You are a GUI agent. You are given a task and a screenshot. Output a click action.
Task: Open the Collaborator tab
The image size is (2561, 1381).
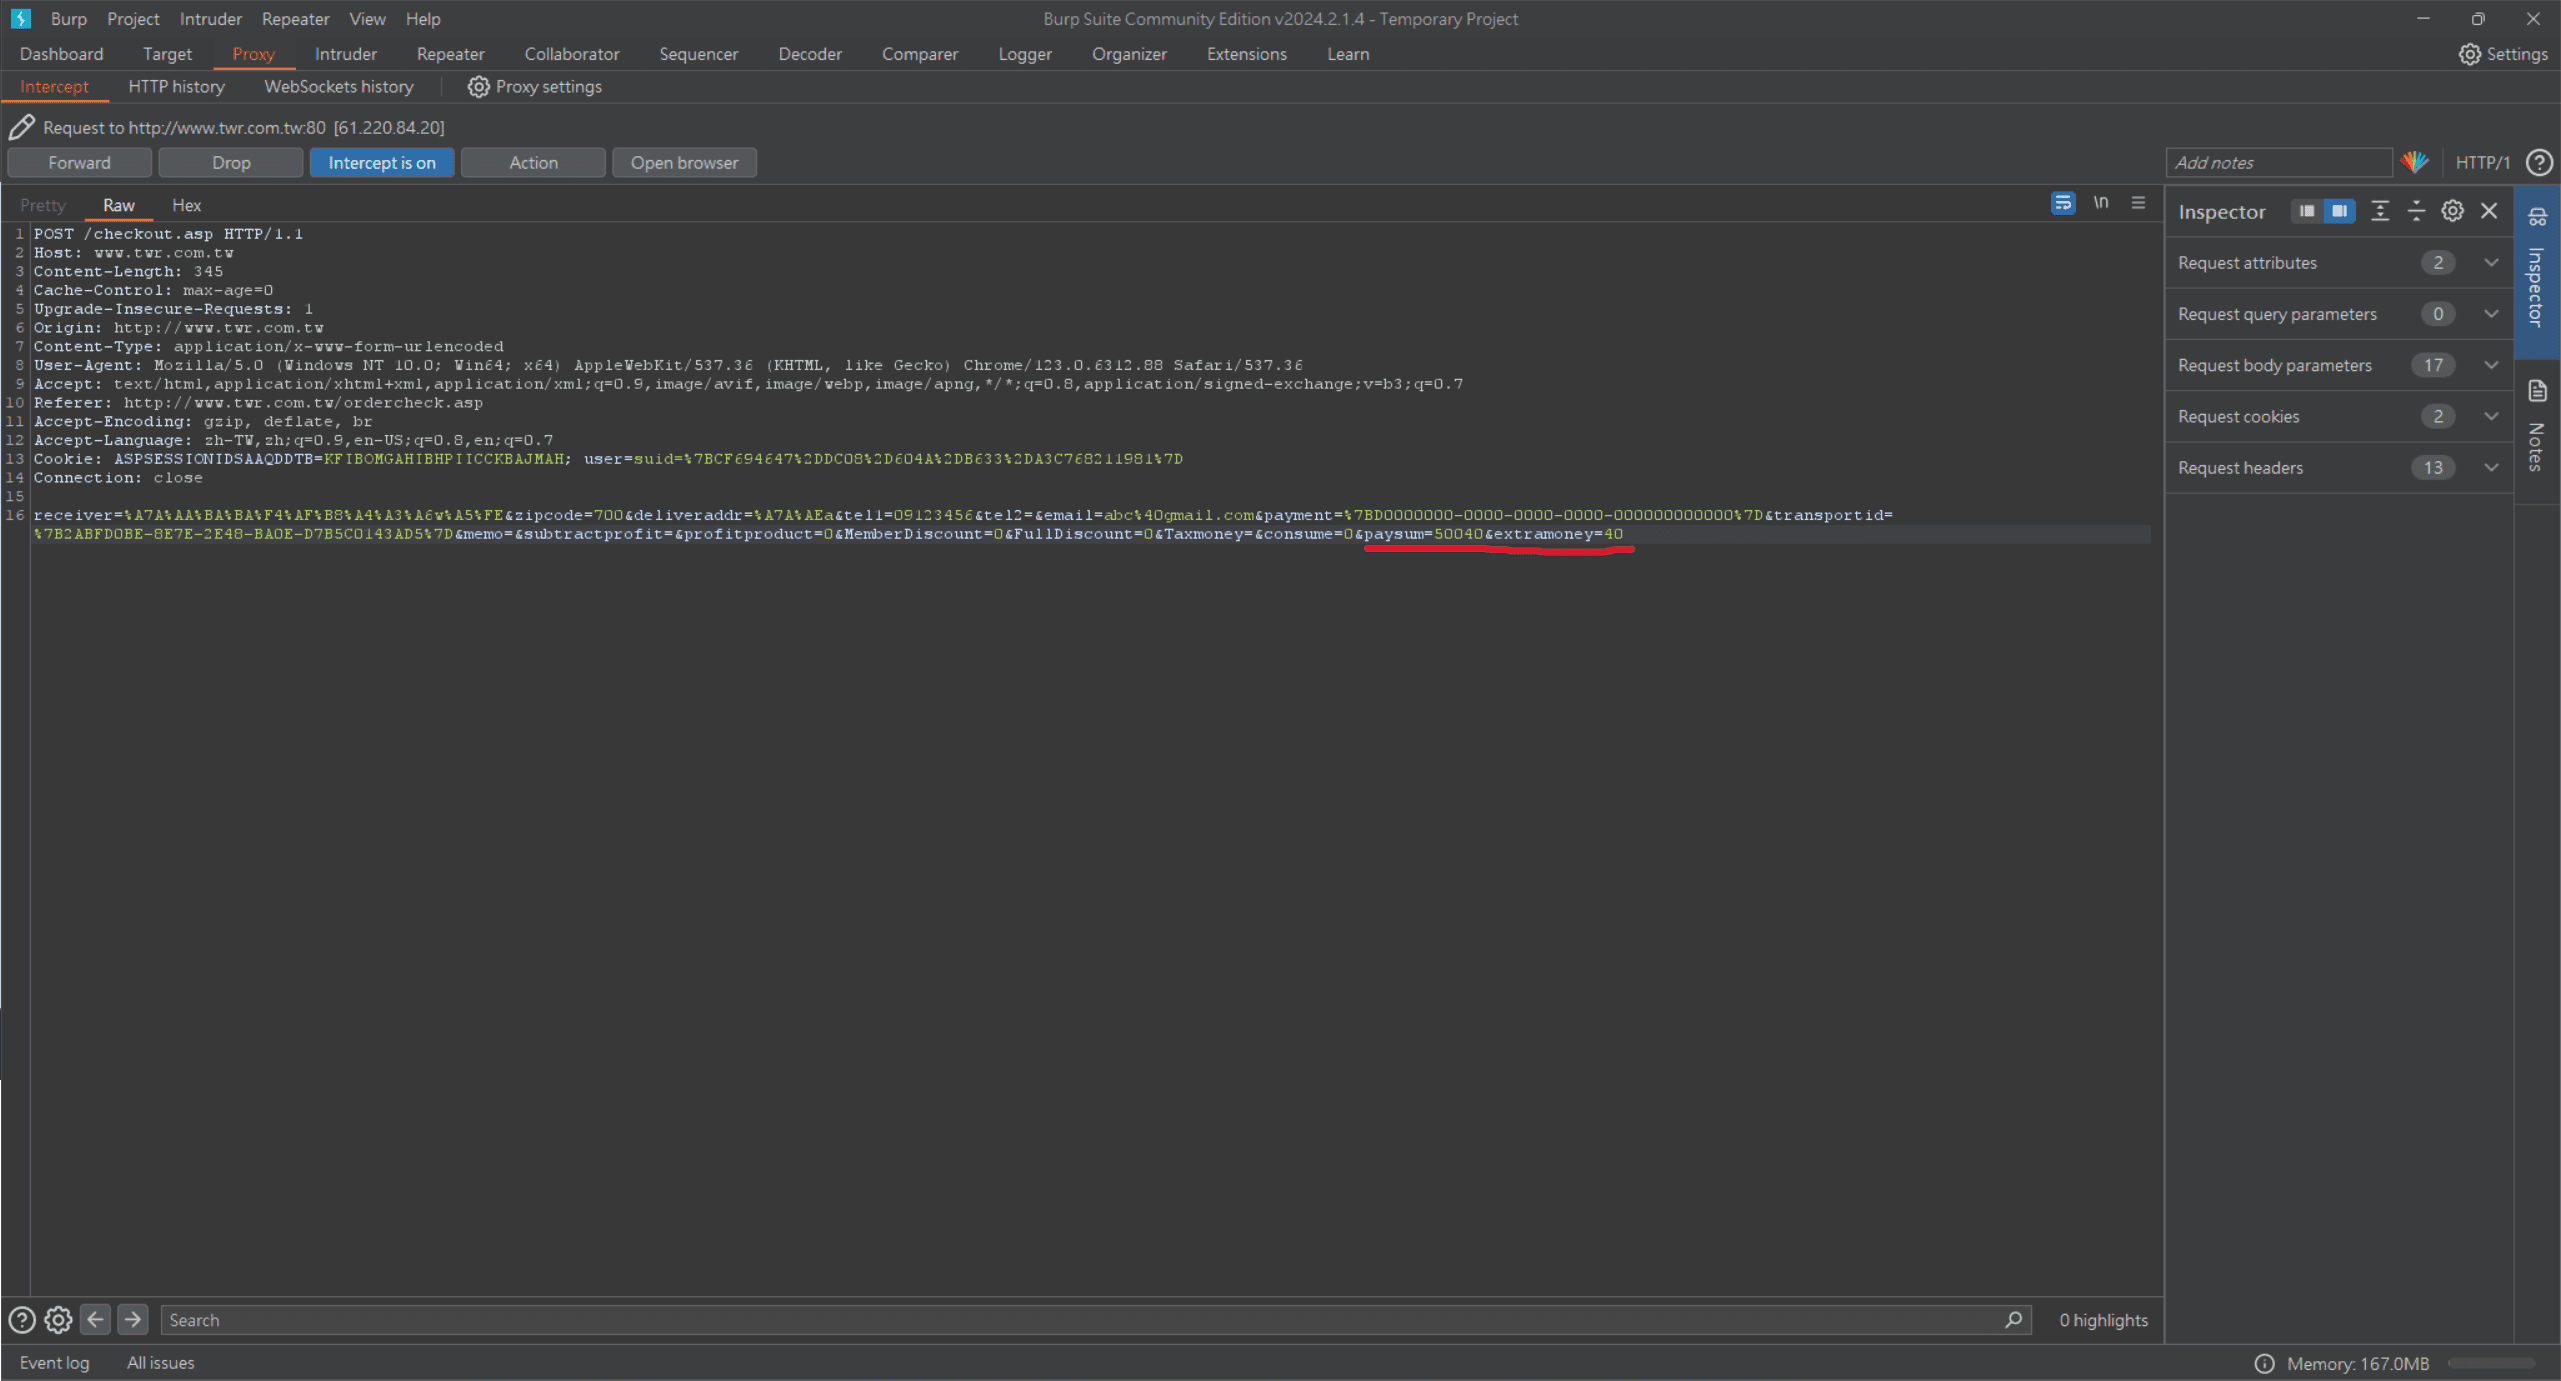tap(572, 54)
